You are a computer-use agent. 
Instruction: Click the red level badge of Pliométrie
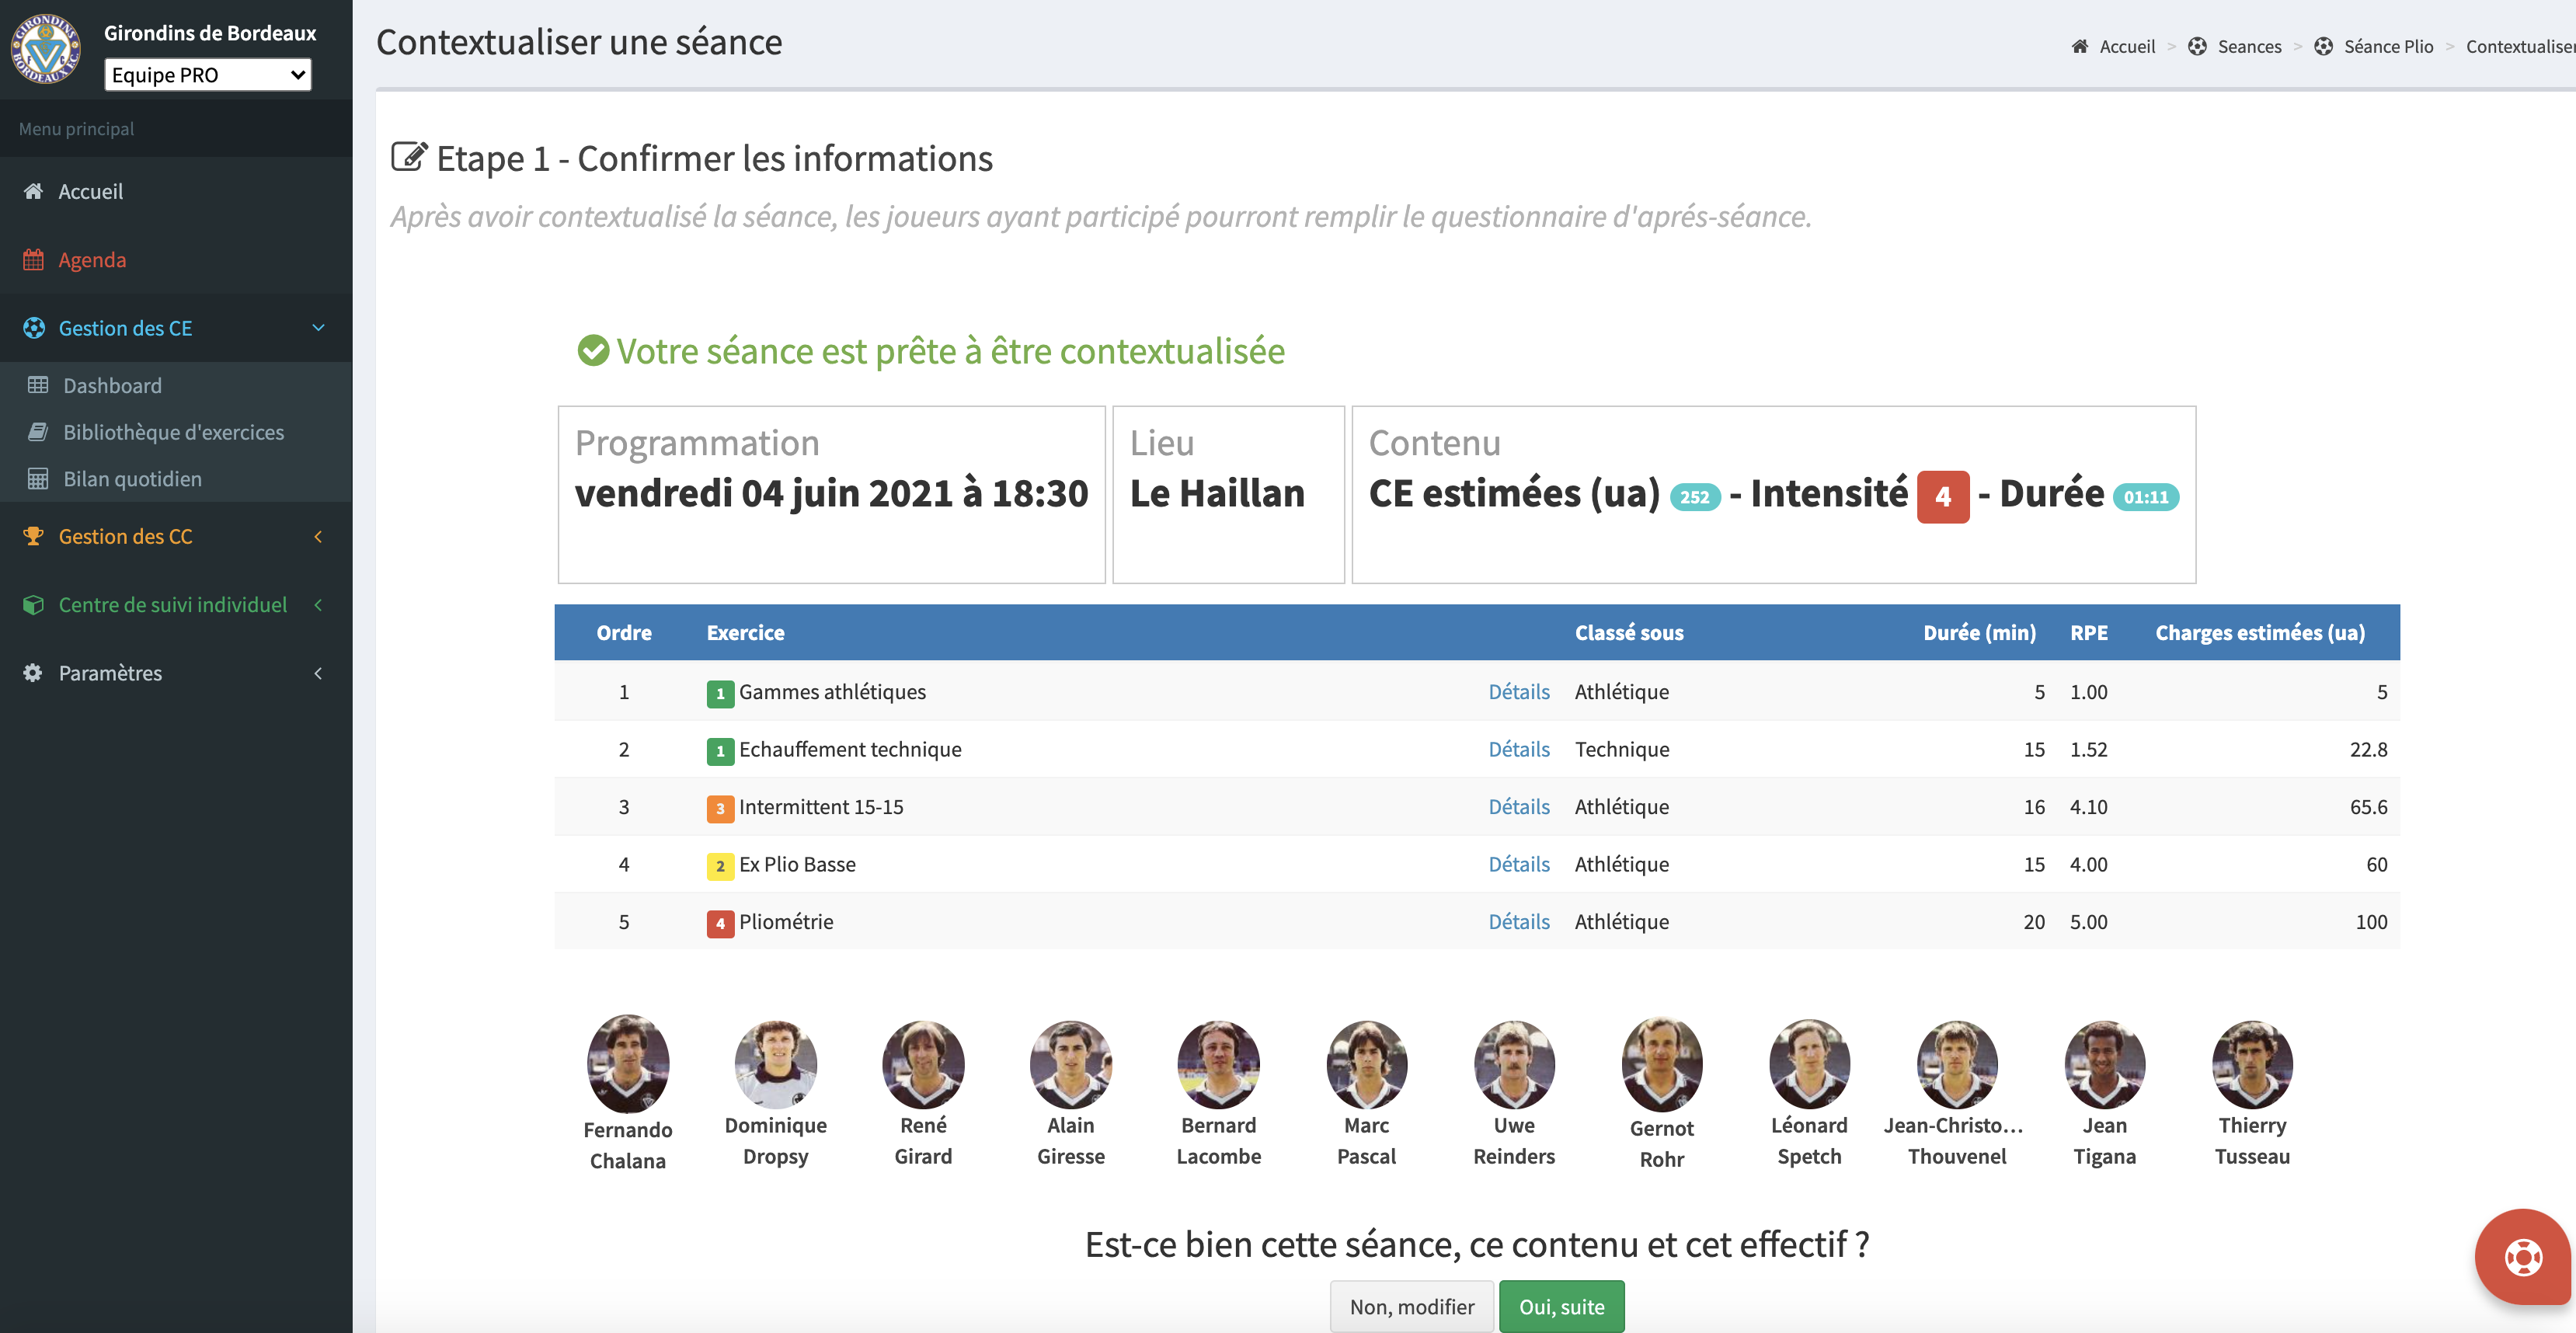tap(720, 923)
